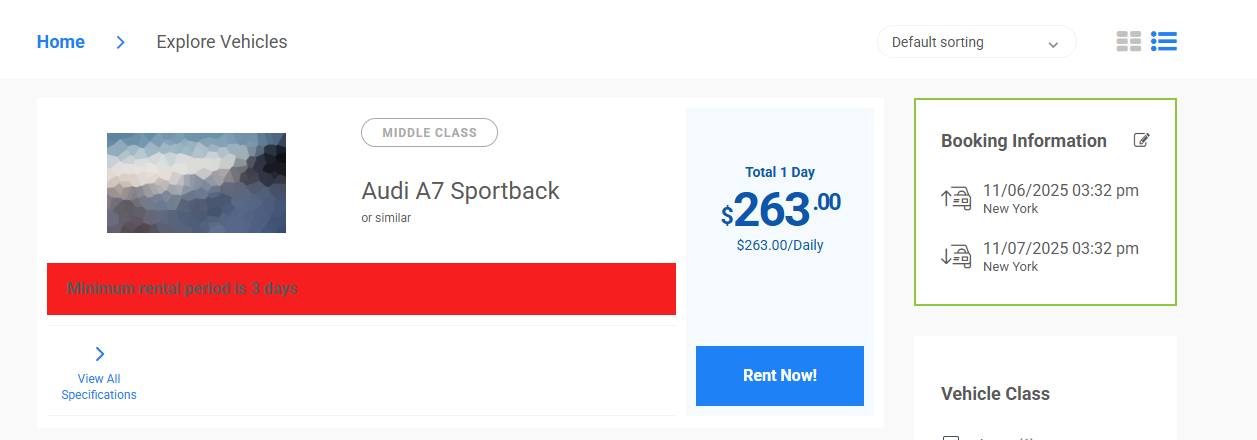This screenshot has width=1257, height=440.
Task: Click chevron above View All Specifications
Action: (99, 354)
